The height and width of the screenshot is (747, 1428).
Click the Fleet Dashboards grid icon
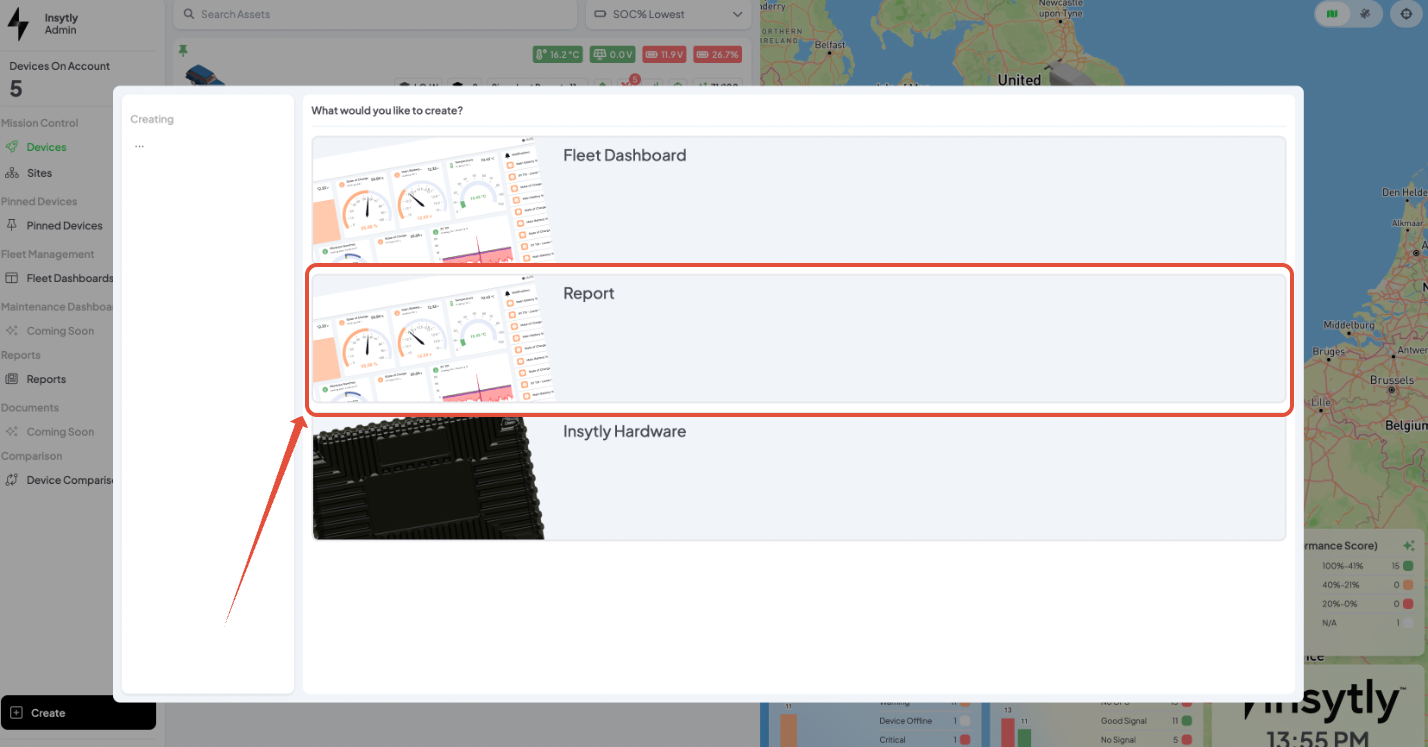(x=12, y=278)
